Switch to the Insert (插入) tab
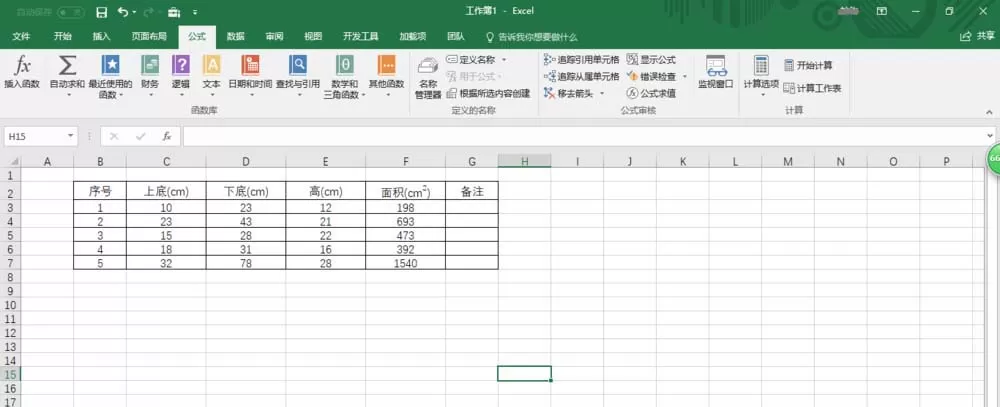 point(101,37)
